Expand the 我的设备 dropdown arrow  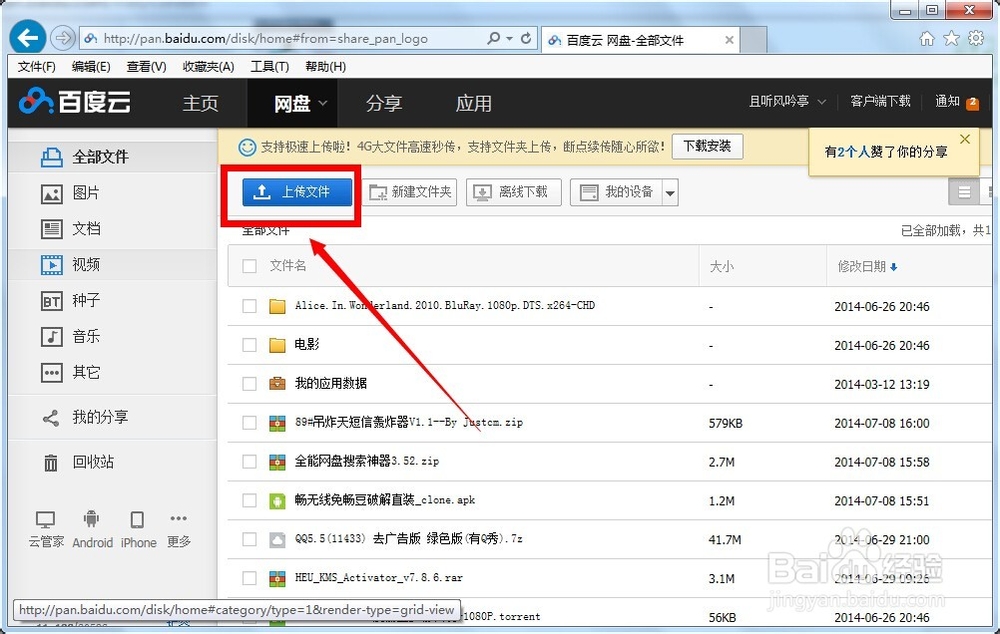(x=671, y=191)
